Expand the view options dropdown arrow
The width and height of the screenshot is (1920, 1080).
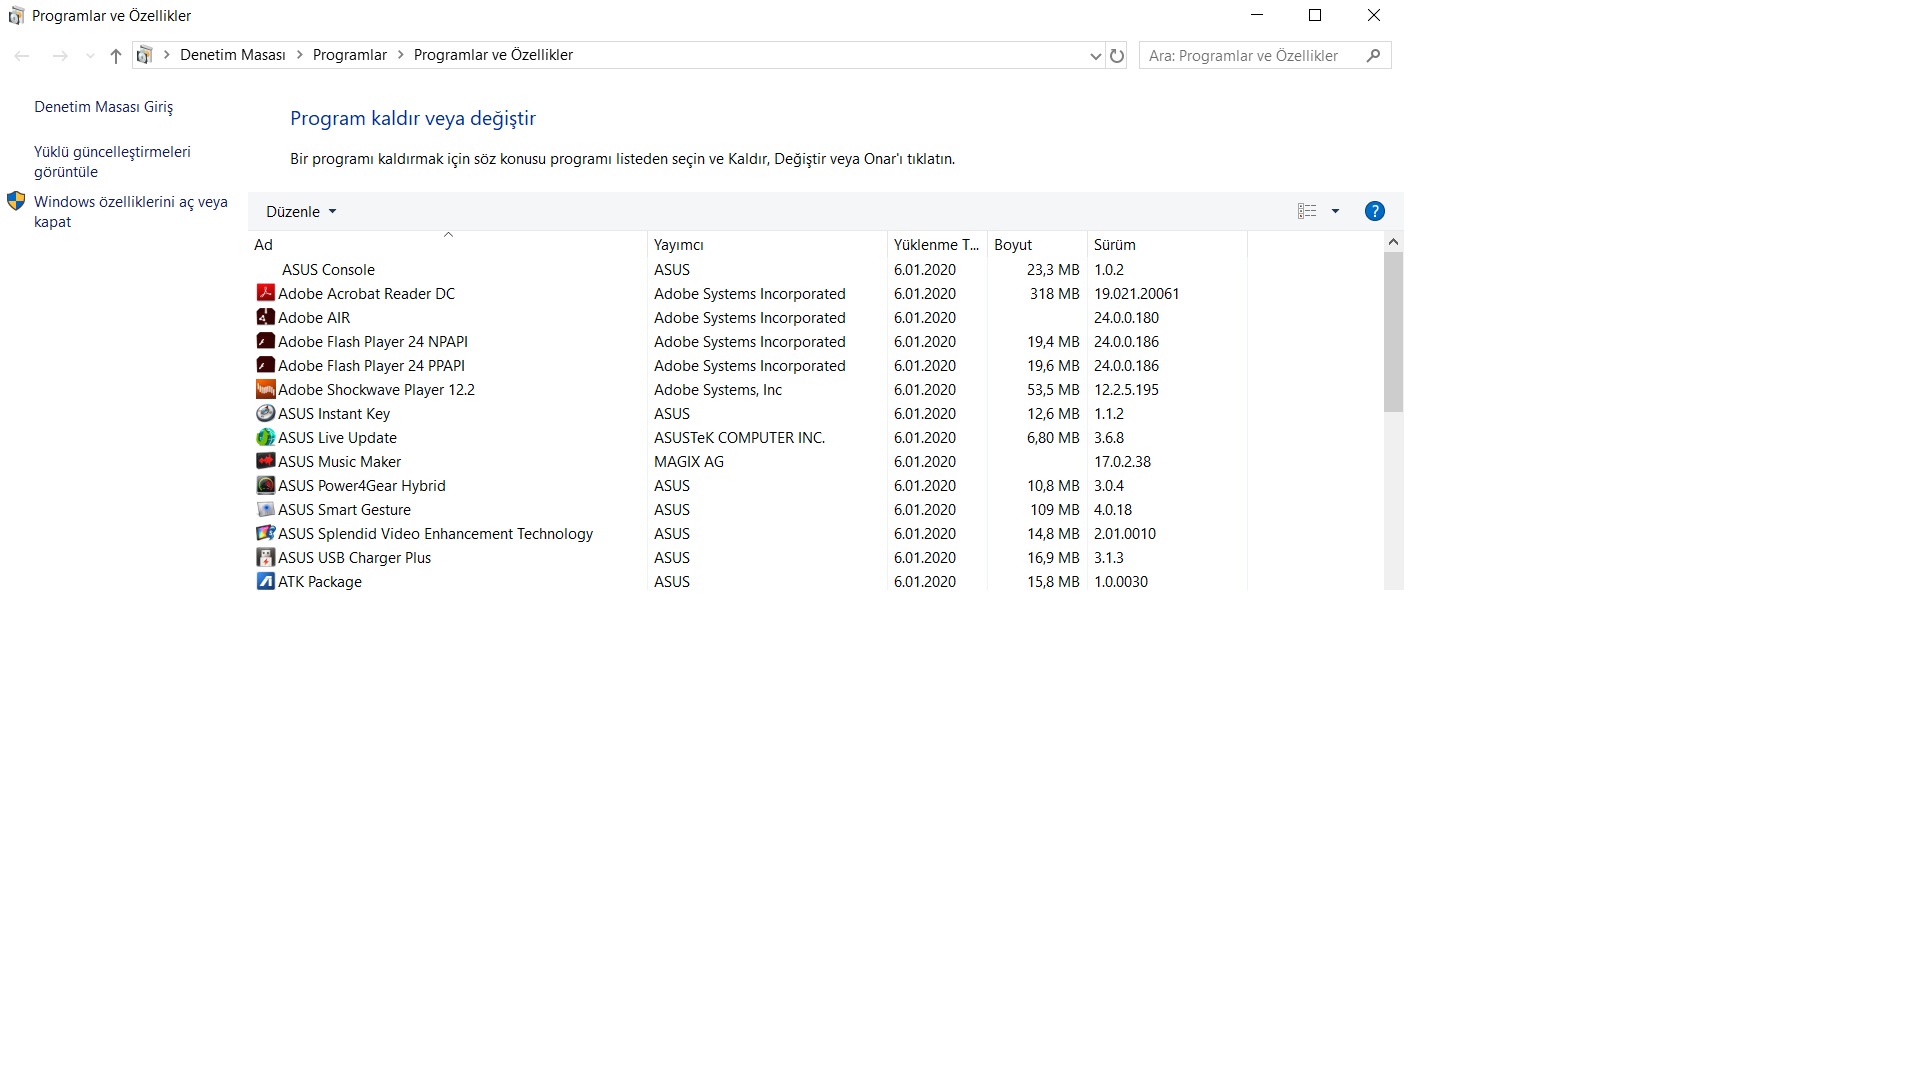[x=1335, y=211]
